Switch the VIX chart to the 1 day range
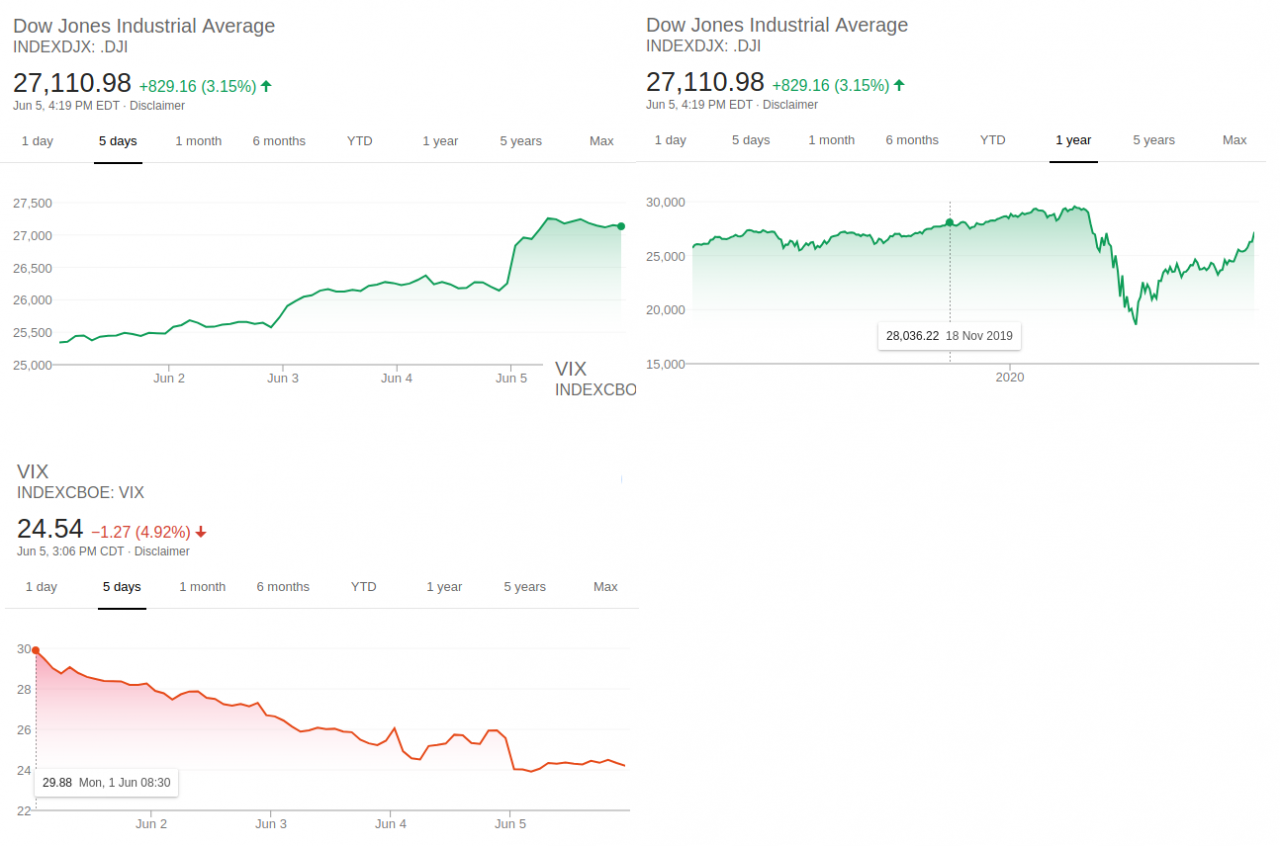Image resolution: width=1280 pixels, height=846 pixels. (x=41, y=587)
